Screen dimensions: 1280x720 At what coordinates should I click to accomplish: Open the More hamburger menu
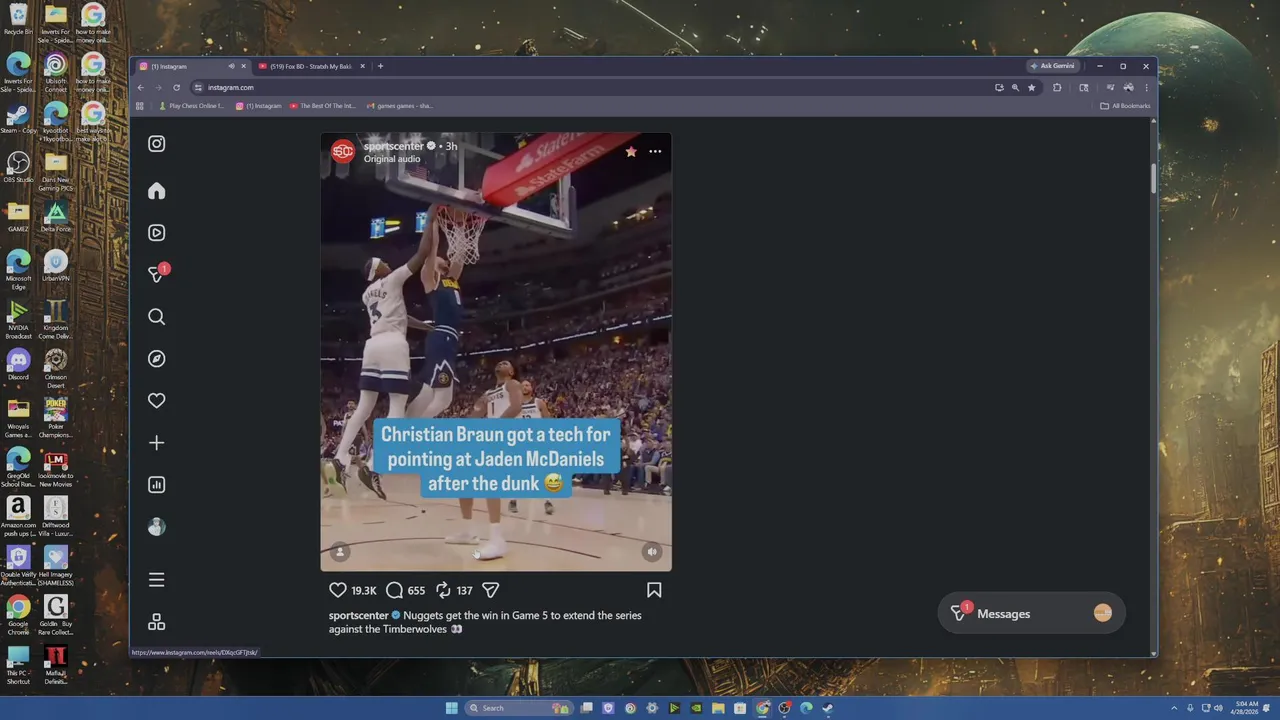157,580
